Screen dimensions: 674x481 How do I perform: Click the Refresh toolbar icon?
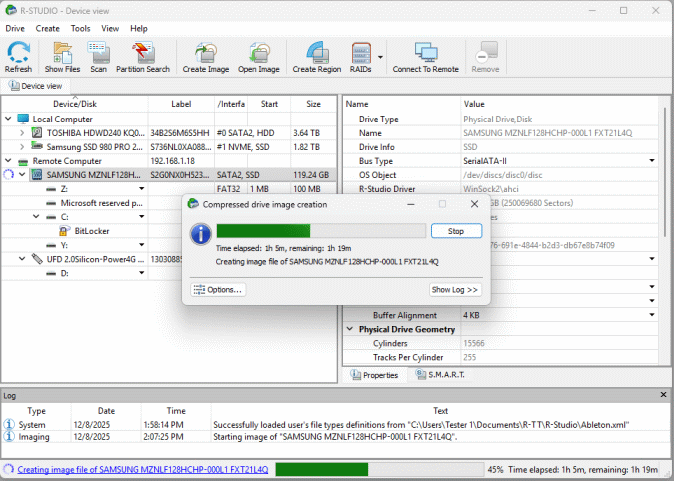coord(18,57)
